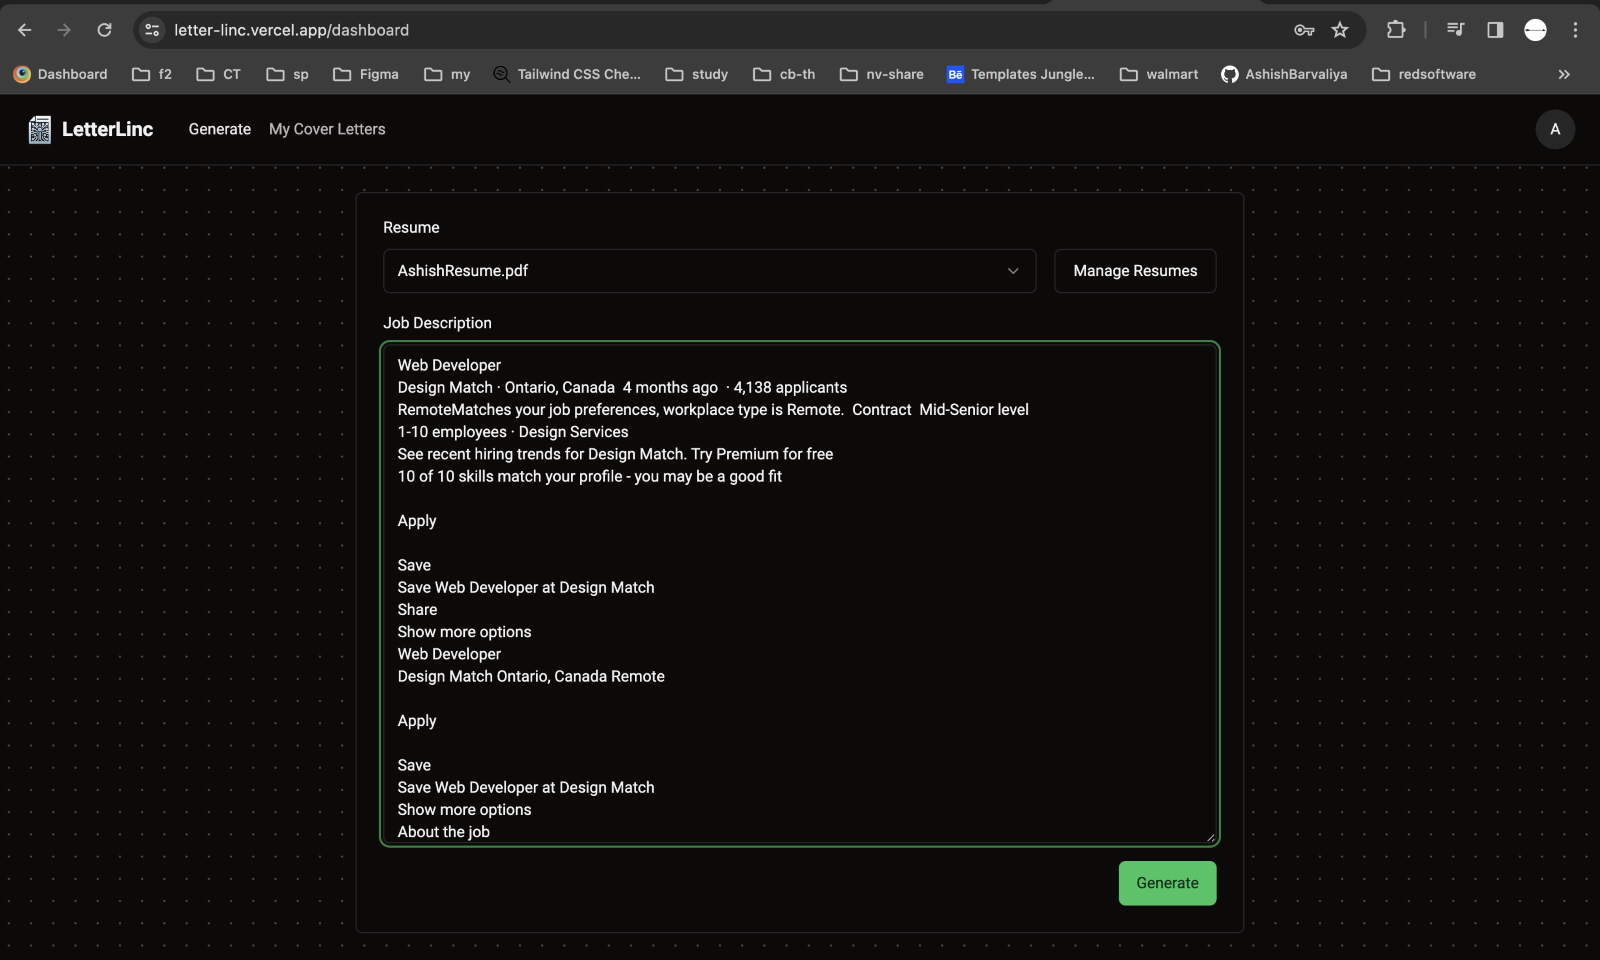
Task: Bookmark this page with the star icon
Action: (x=1340, y=30)
